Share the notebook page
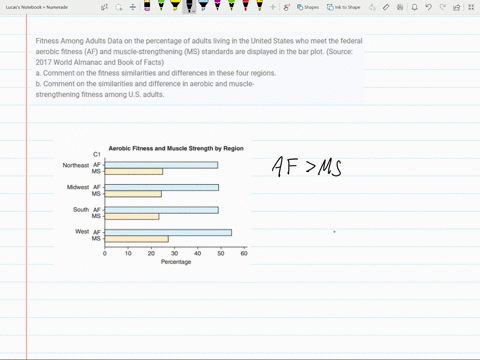Image resolution: width=480 pixels, height=360 pixels. (457, 7)
